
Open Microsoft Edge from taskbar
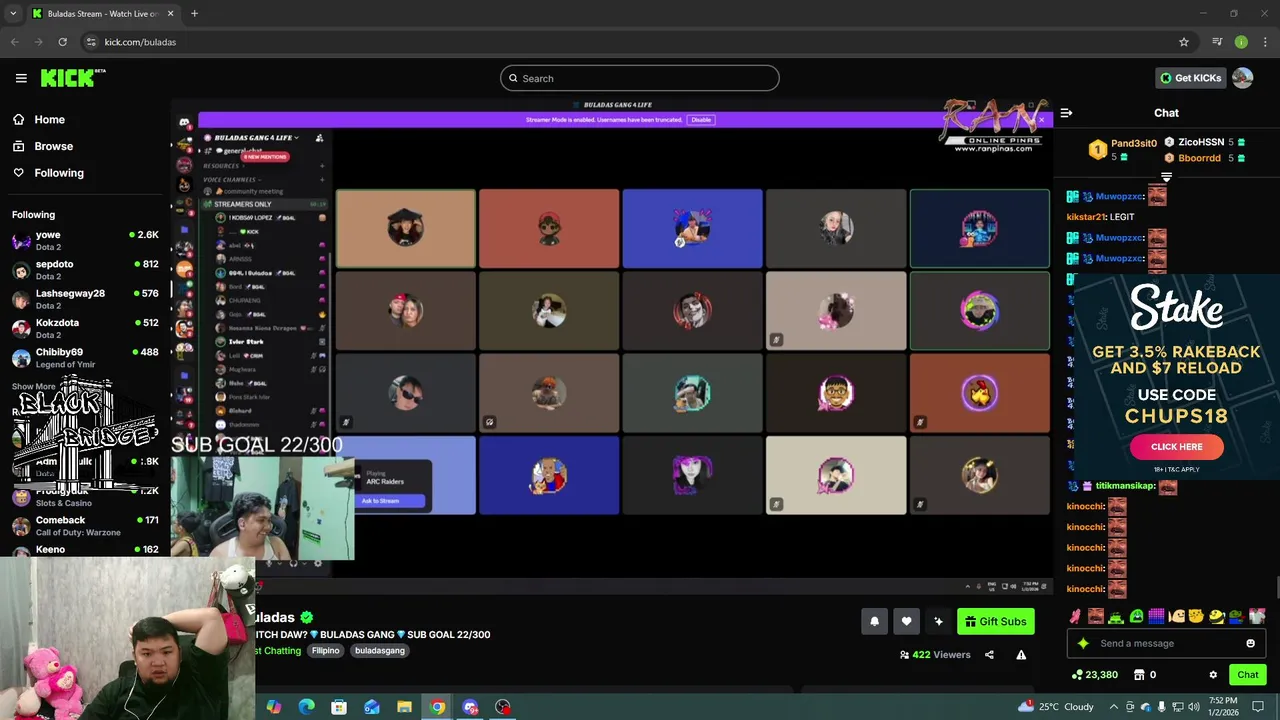[306, 707]
